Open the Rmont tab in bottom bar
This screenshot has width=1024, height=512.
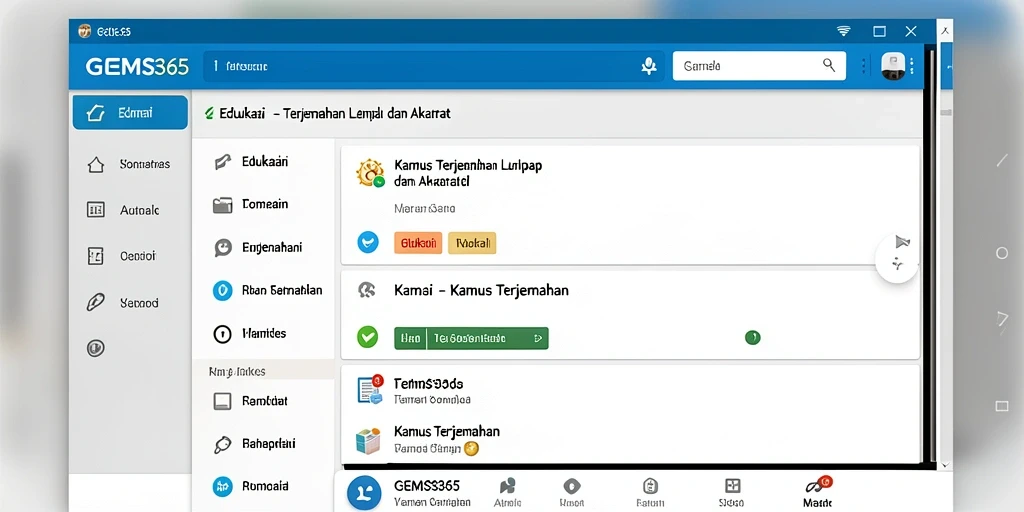coord(571,493)
